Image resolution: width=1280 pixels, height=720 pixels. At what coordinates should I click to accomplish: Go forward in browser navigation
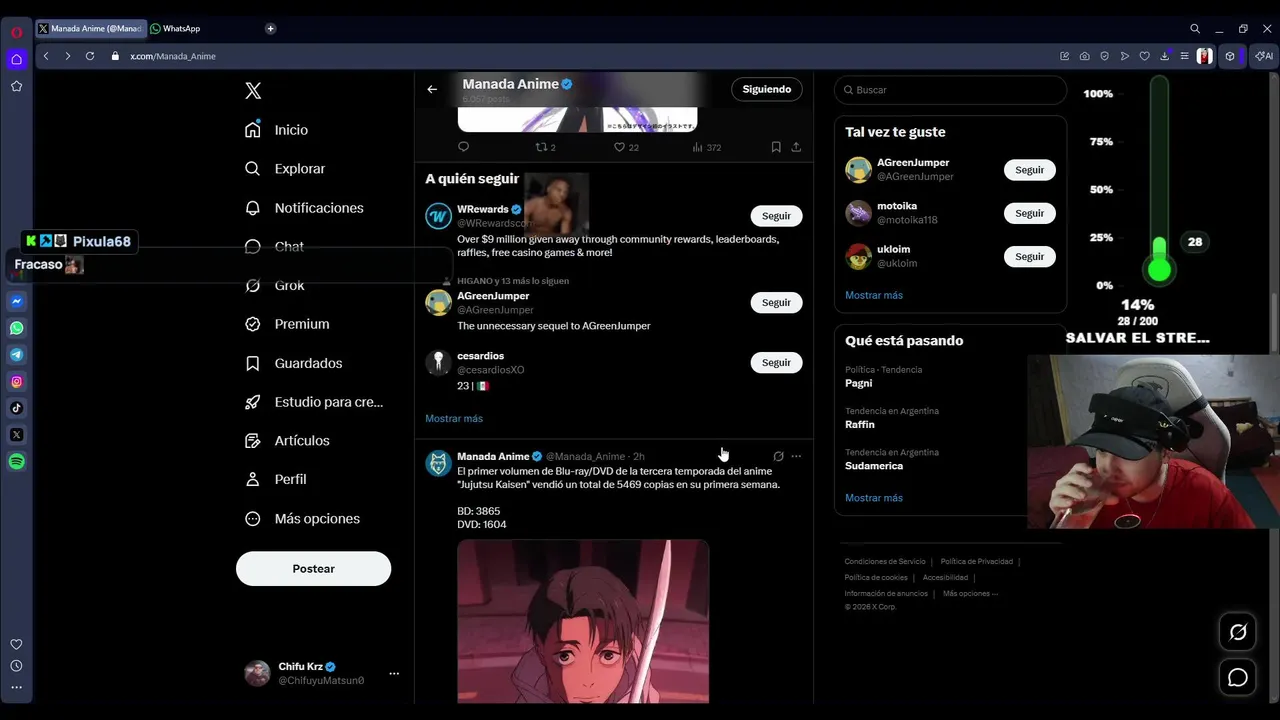(67, 56)
